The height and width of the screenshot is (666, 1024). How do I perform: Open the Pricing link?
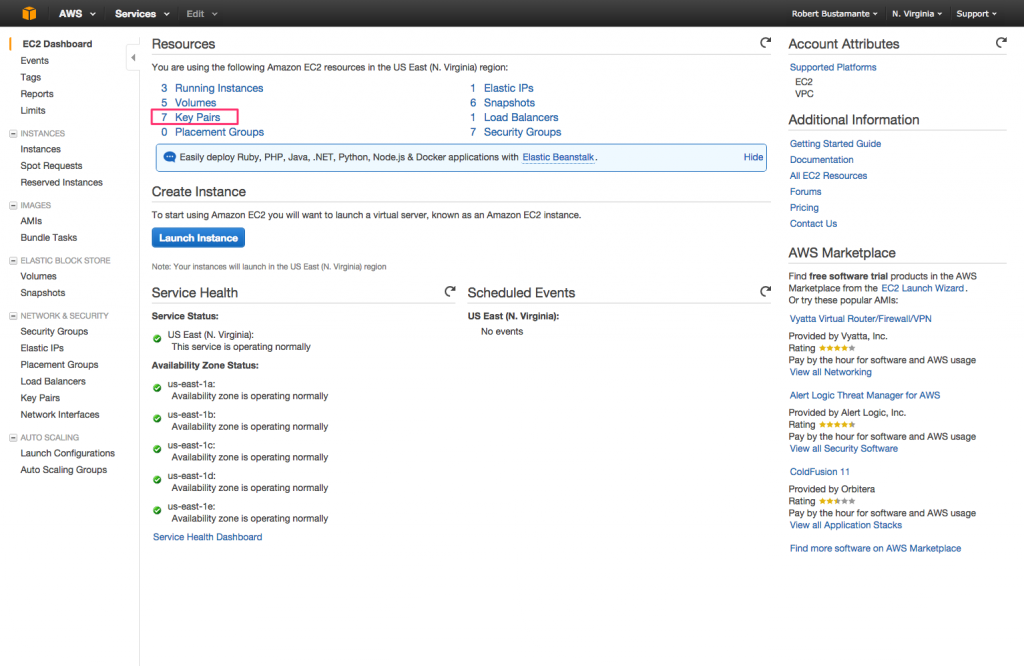pyautogui.click(x=804, y=208)
